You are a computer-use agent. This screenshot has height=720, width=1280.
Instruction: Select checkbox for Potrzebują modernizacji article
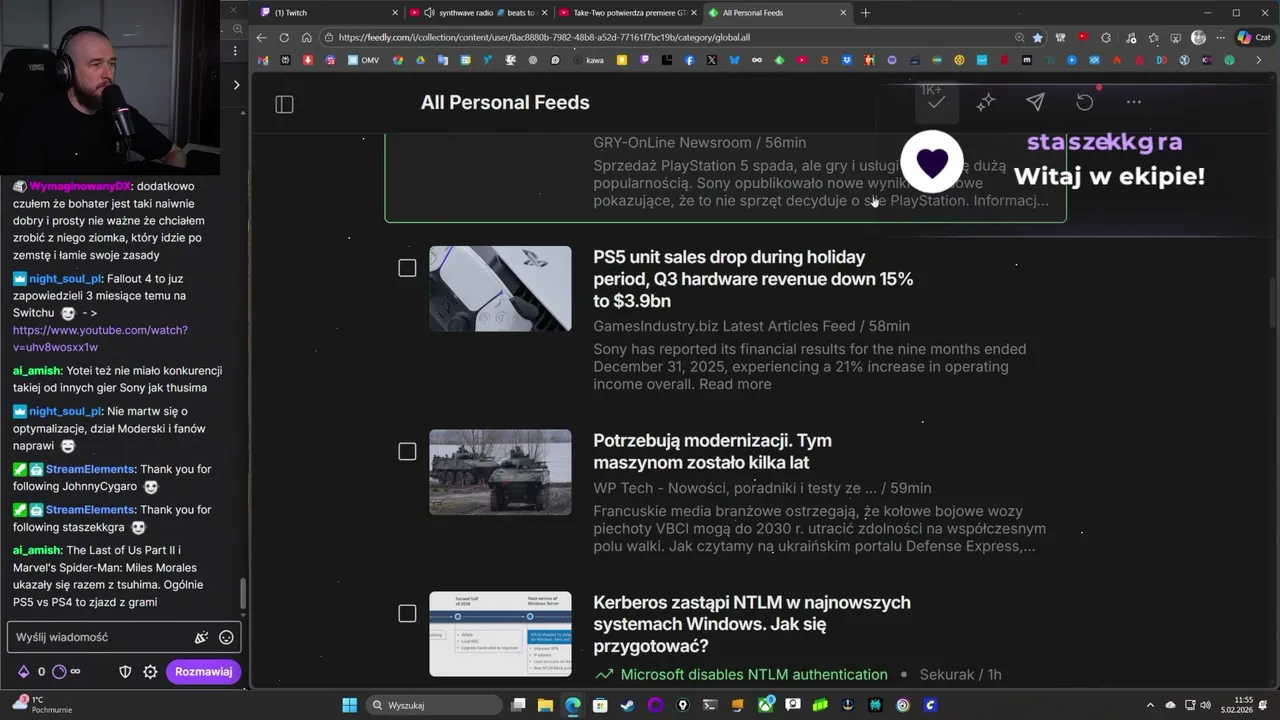(407, 452)
